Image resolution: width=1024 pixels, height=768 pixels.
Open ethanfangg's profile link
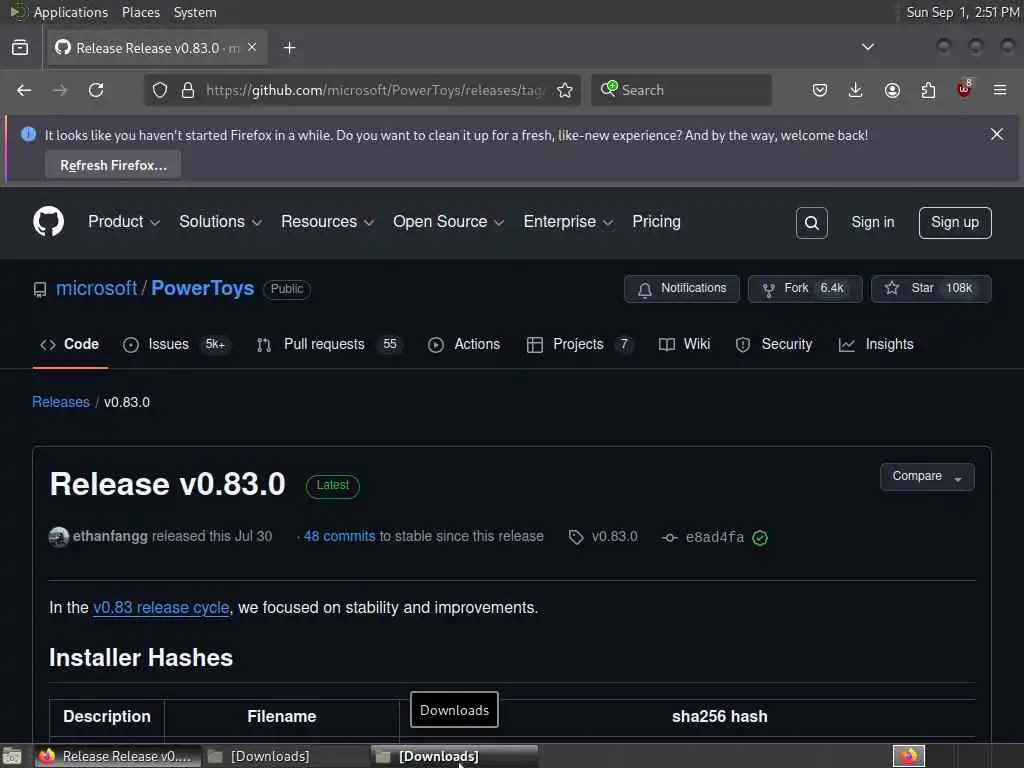(x=110, y=536)
